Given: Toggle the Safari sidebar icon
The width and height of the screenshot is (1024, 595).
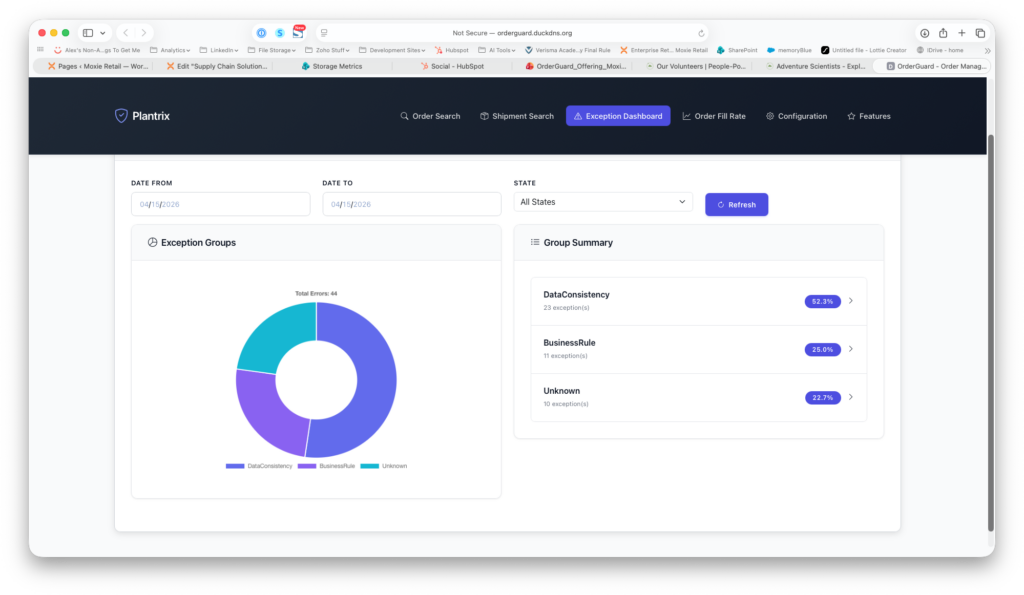Looking at the screenshot, I should [88, 33].
